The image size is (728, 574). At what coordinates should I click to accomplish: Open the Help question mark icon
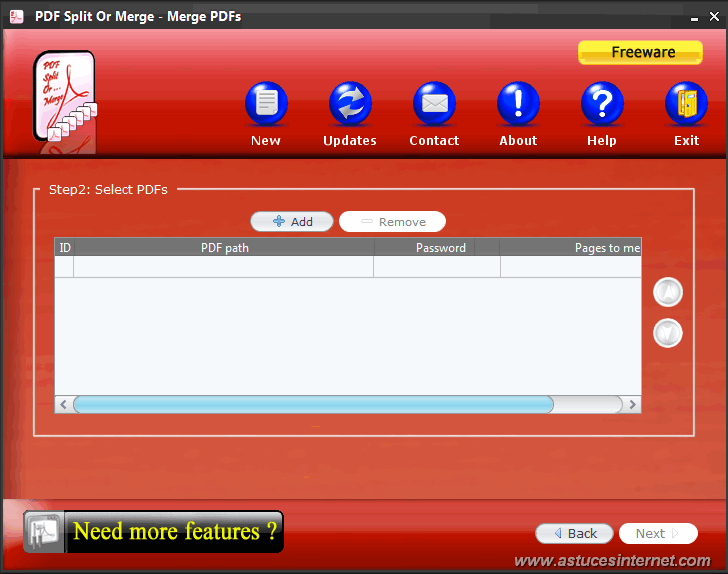(602, 103)
